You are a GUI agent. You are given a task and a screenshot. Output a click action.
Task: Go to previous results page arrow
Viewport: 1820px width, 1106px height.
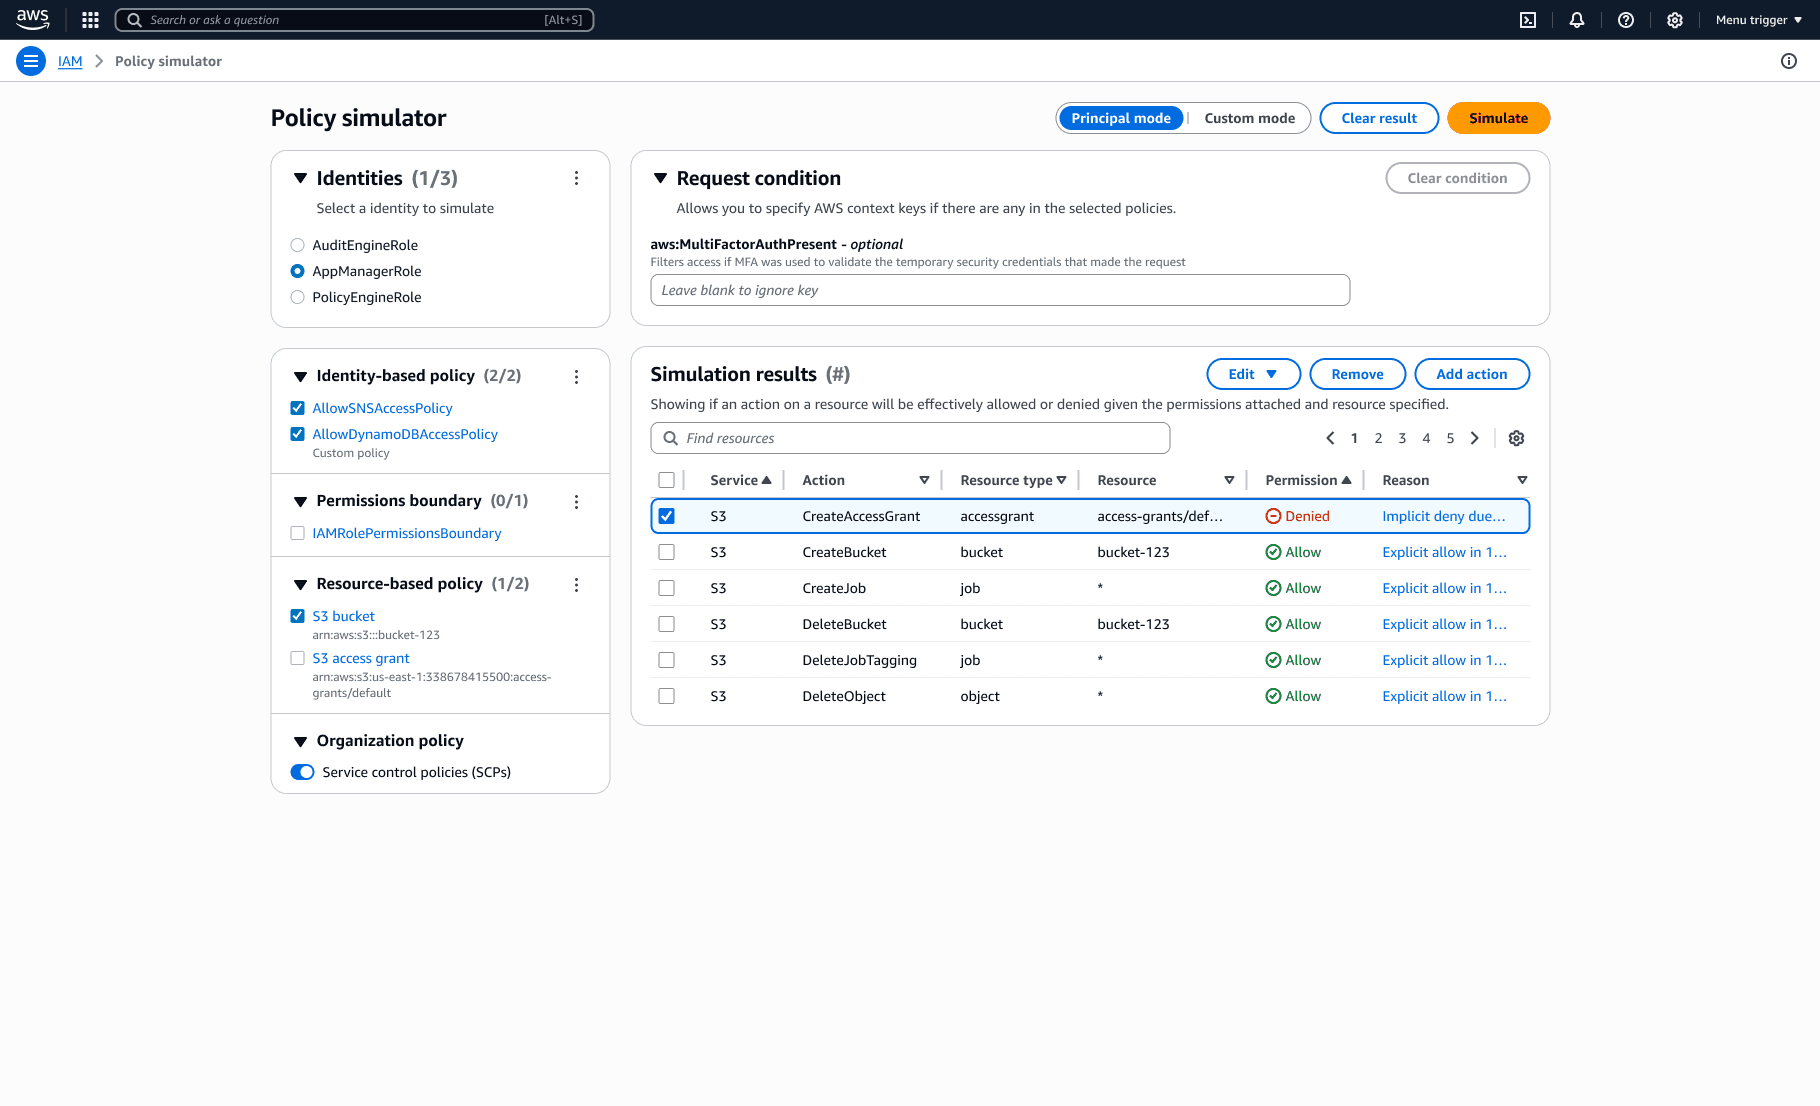[x=1330, y=438]
